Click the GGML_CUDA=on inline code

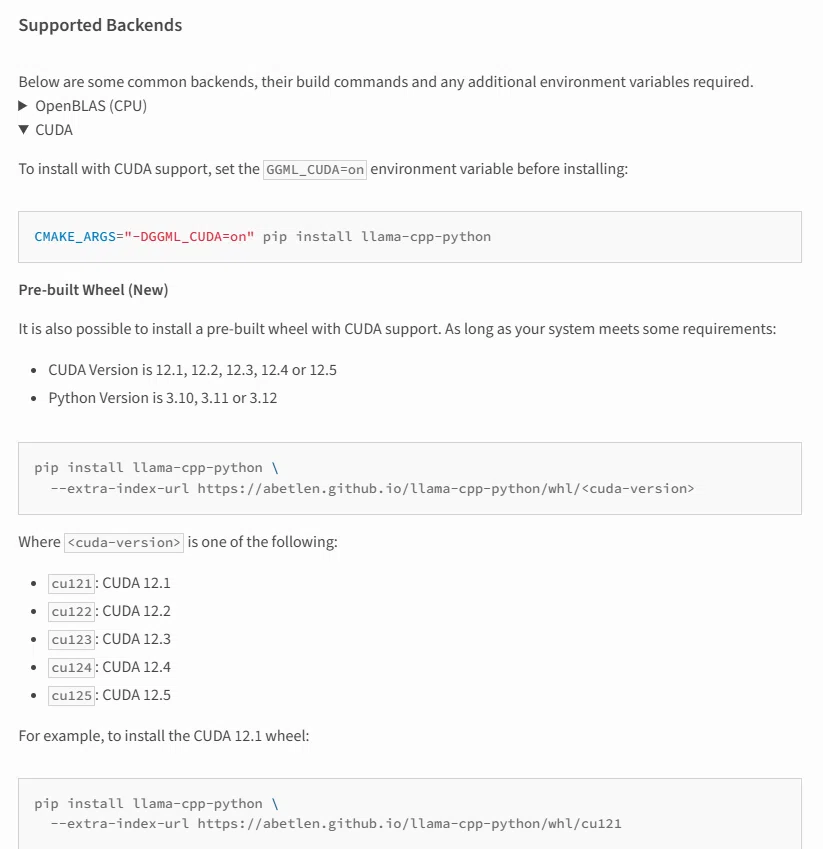tap(315, 169)
